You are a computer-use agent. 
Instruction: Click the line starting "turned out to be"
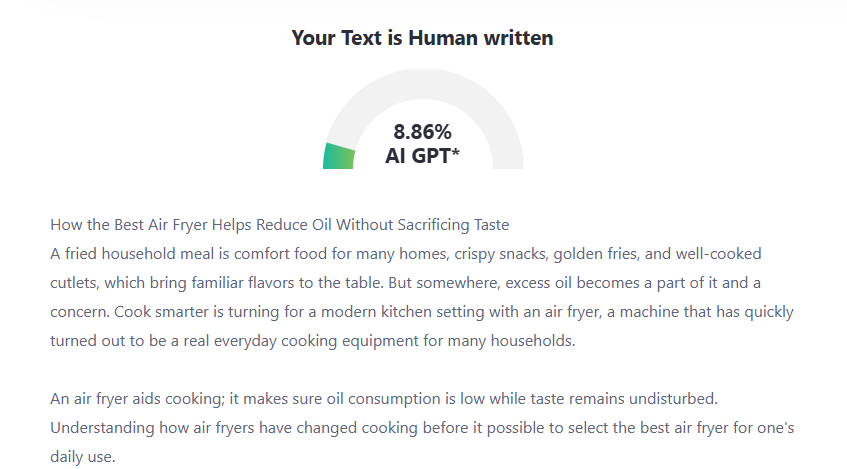tap(312, 341)
